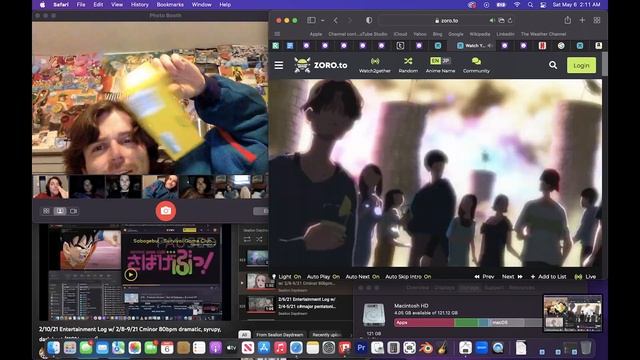Click Add to List under the player
This screenshot has width=640, height=360.
[548, 277]
